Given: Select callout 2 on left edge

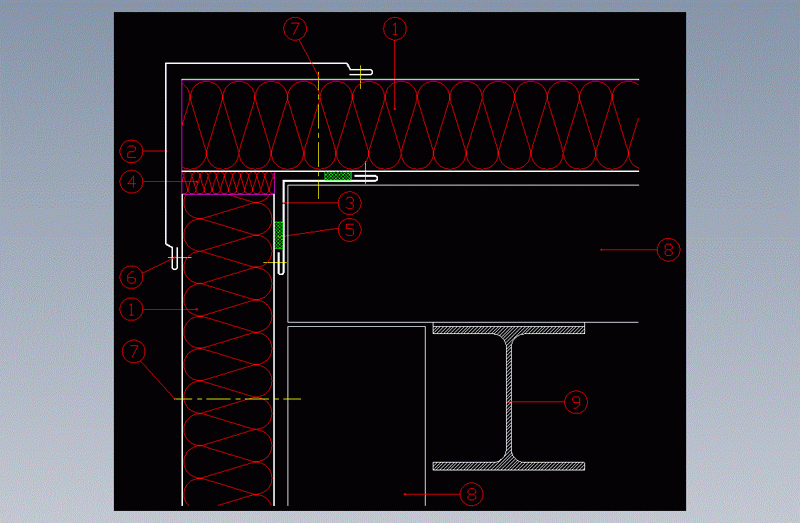Looking at the screenshot, I should click(x=131, y=152).
